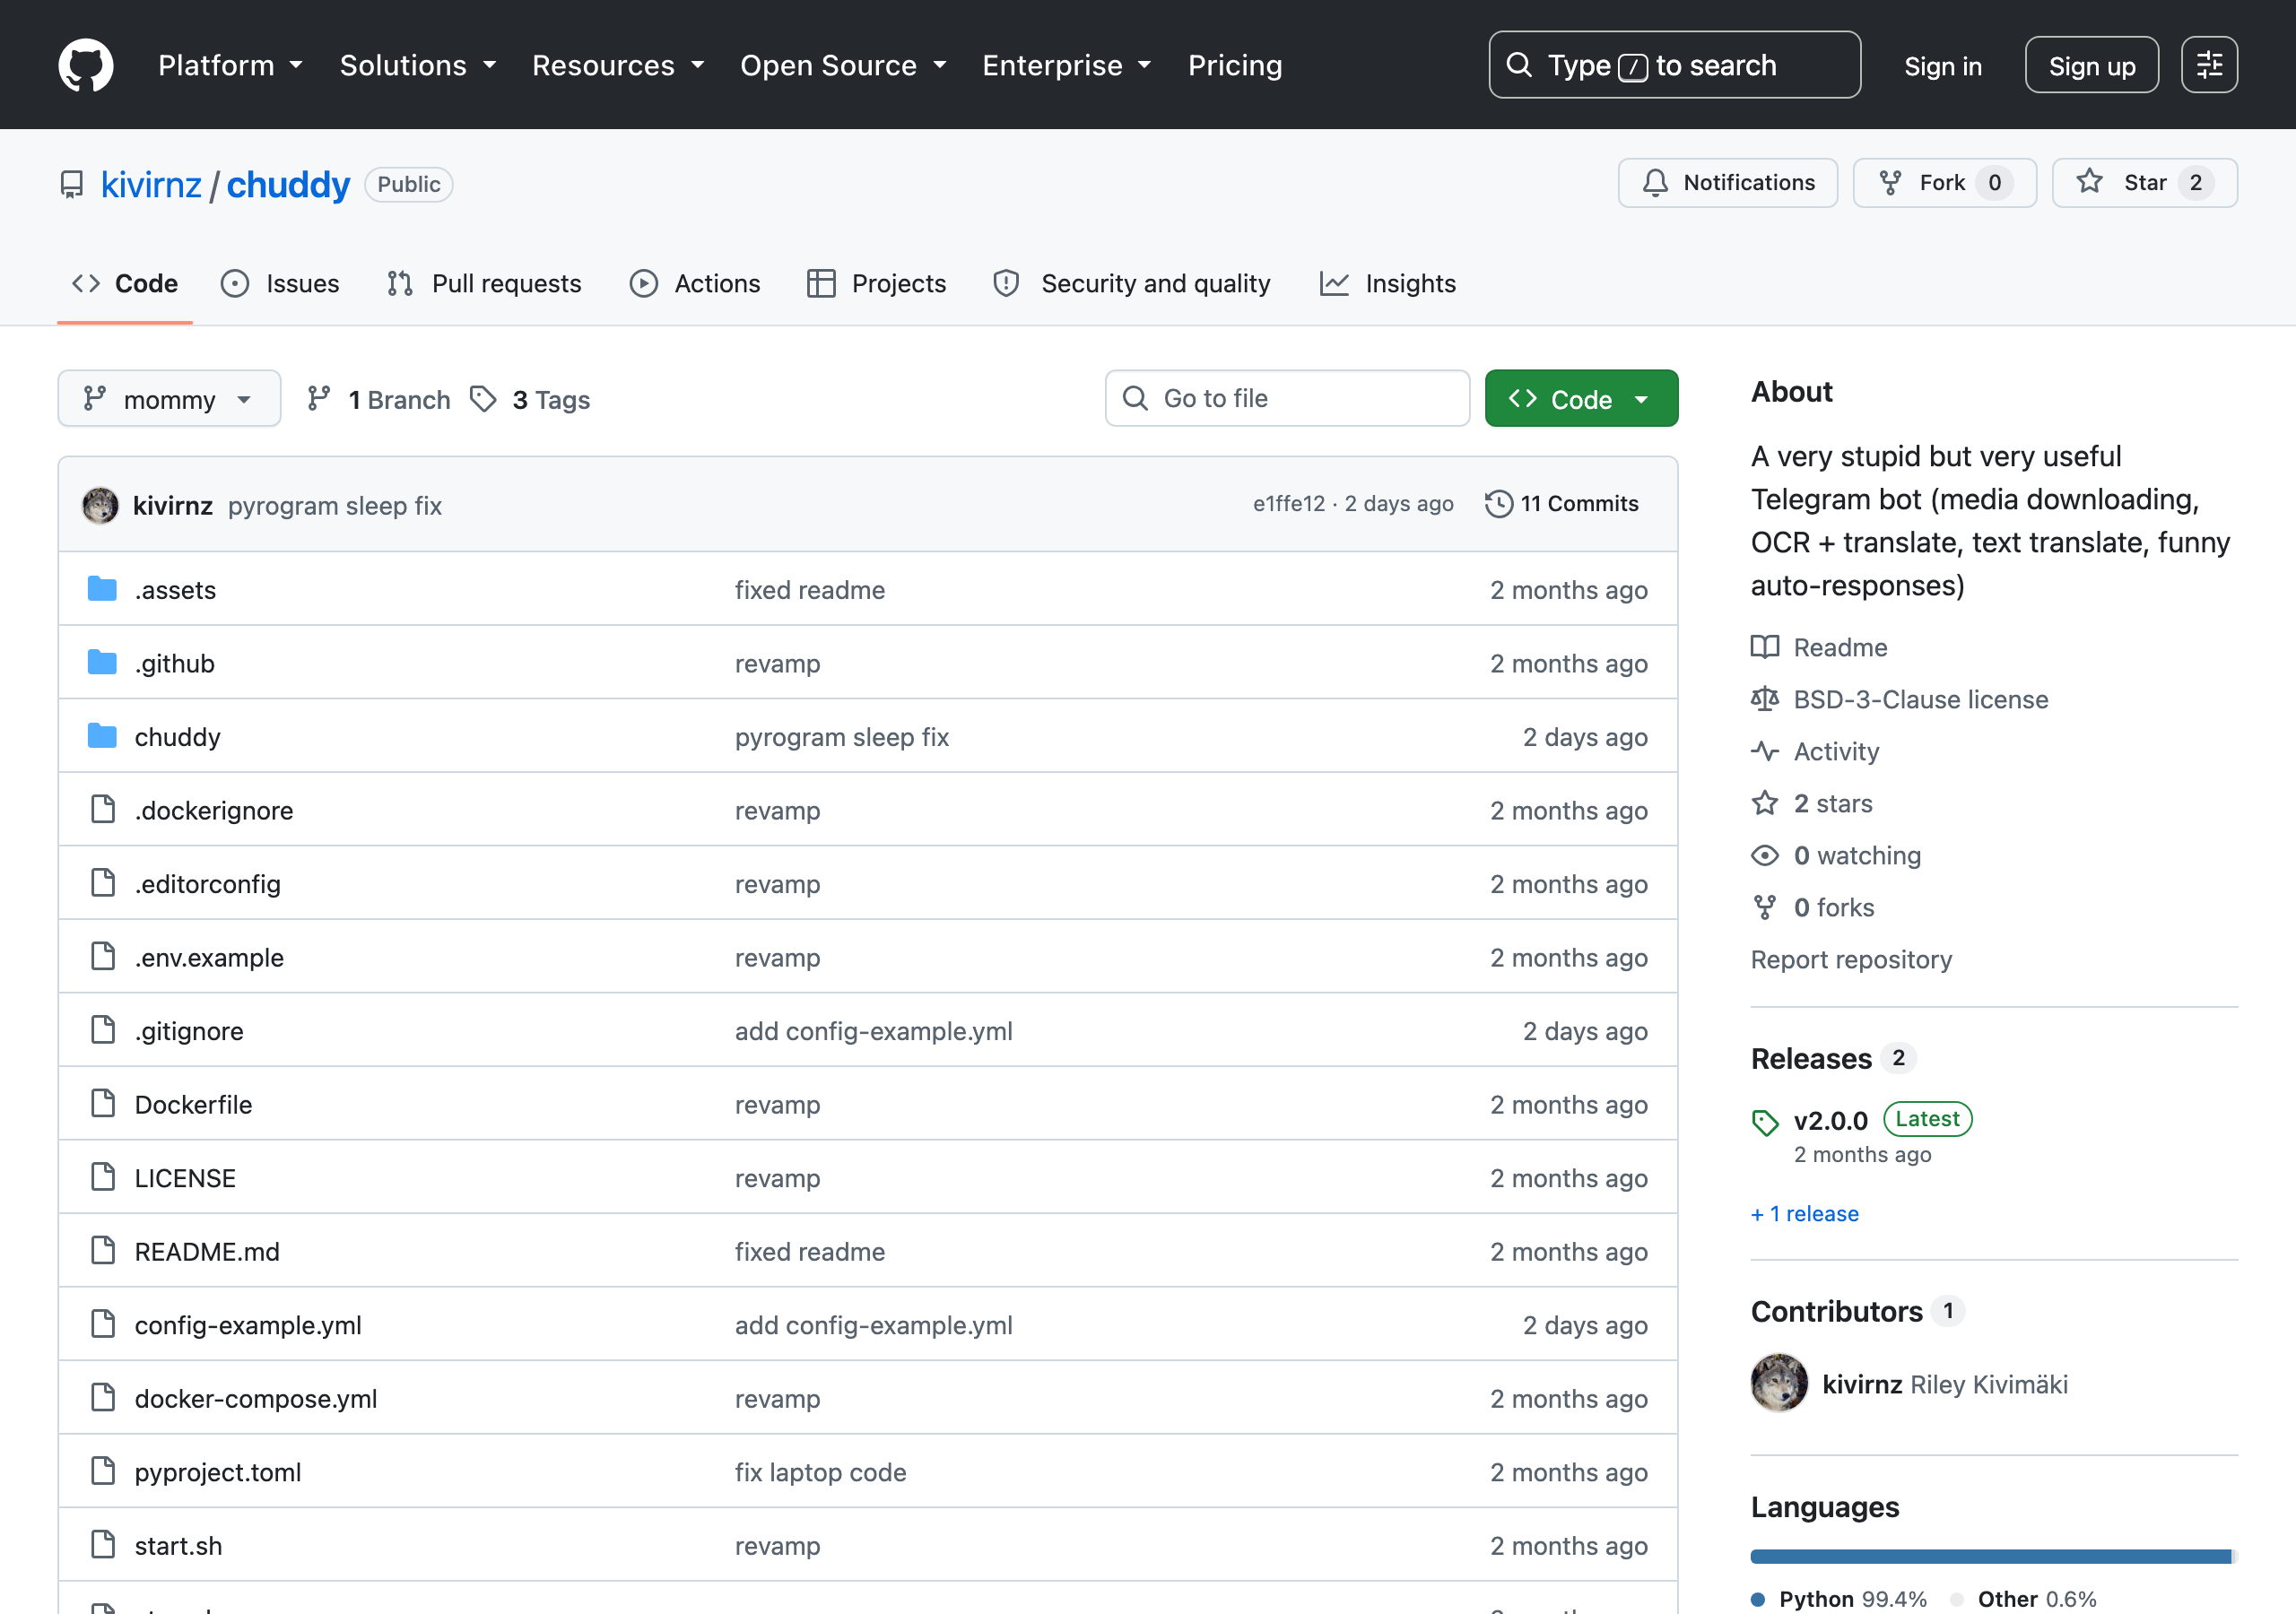Open the pyproject.toml file

tap(218, 1471)
